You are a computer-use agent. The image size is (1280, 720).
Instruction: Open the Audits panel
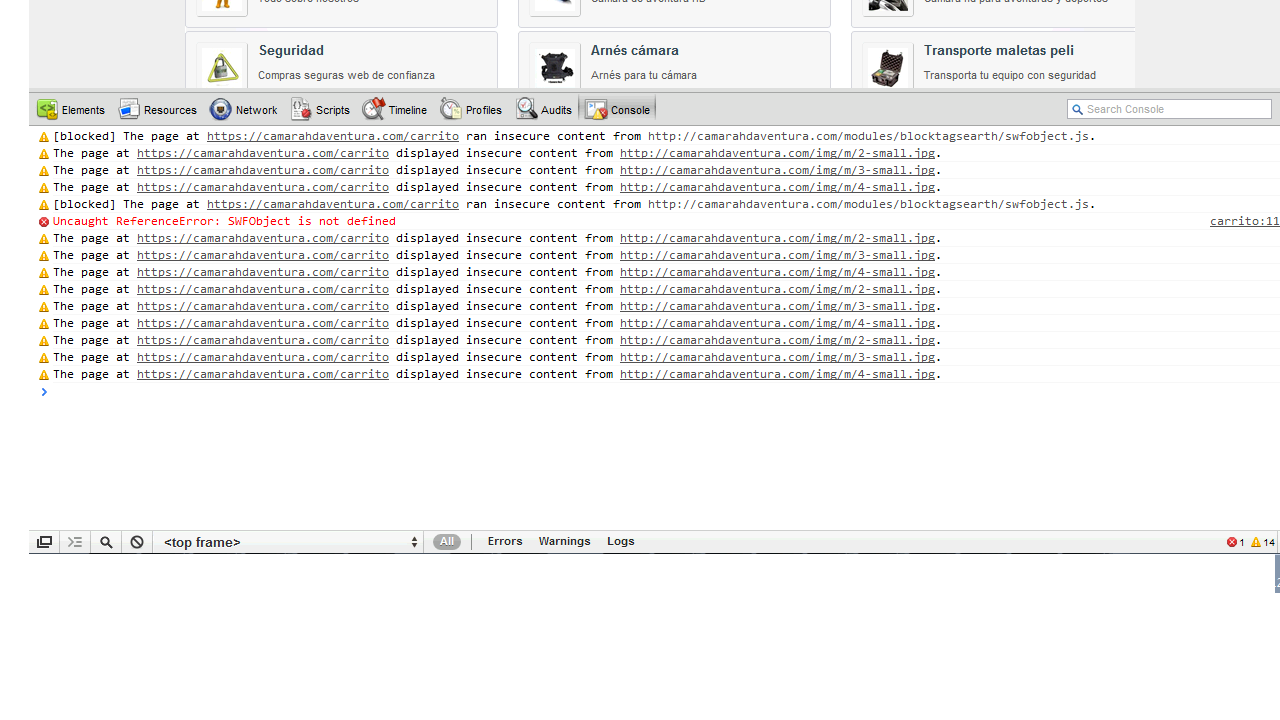(543, 110)
